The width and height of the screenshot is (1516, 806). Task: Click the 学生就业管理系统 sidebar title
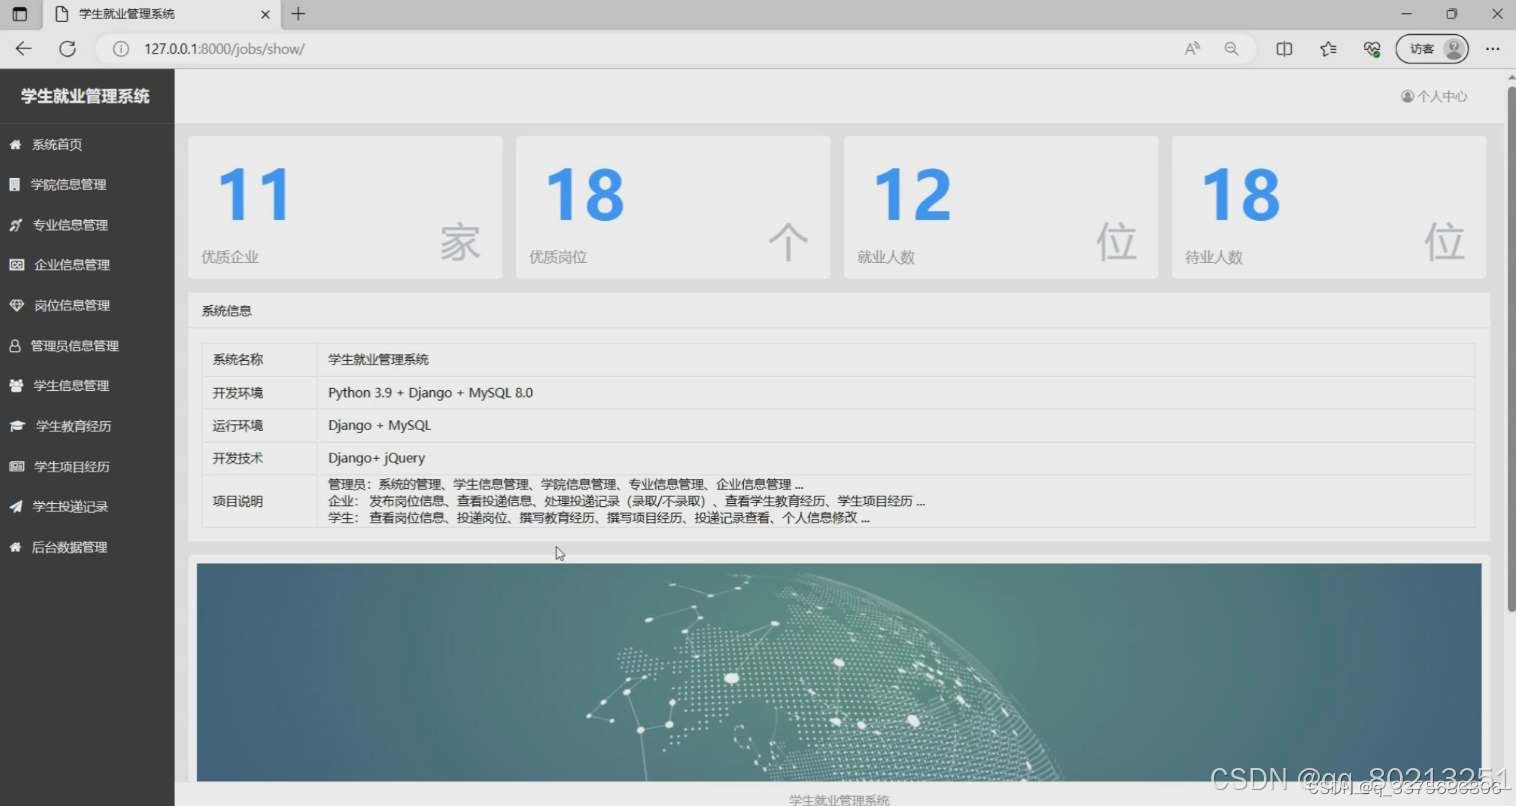85,96
